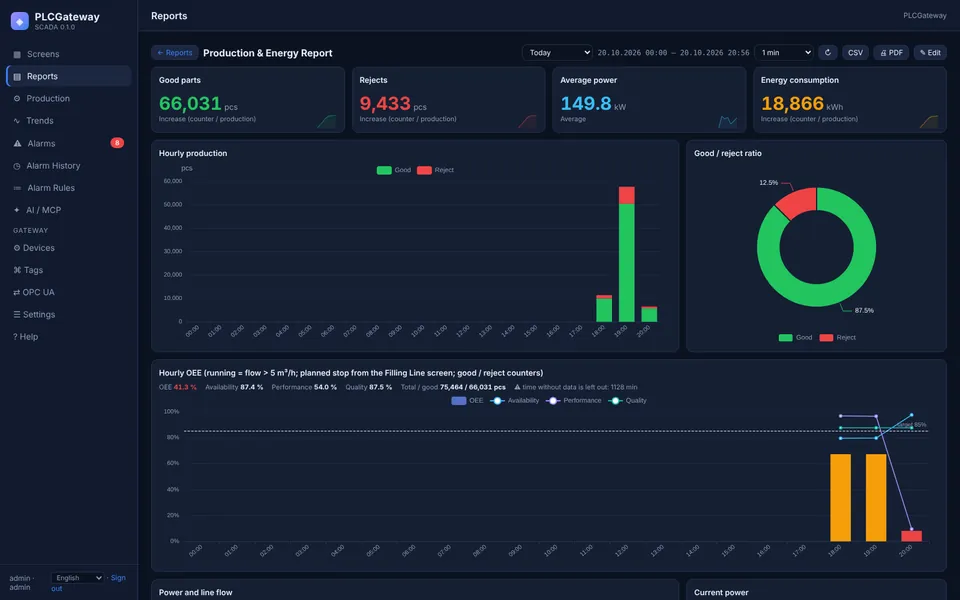Image resolution: width=960 pixels, height=600 pixels.
Task: Open the Today date range dropdown
Action: pos(557,53)
